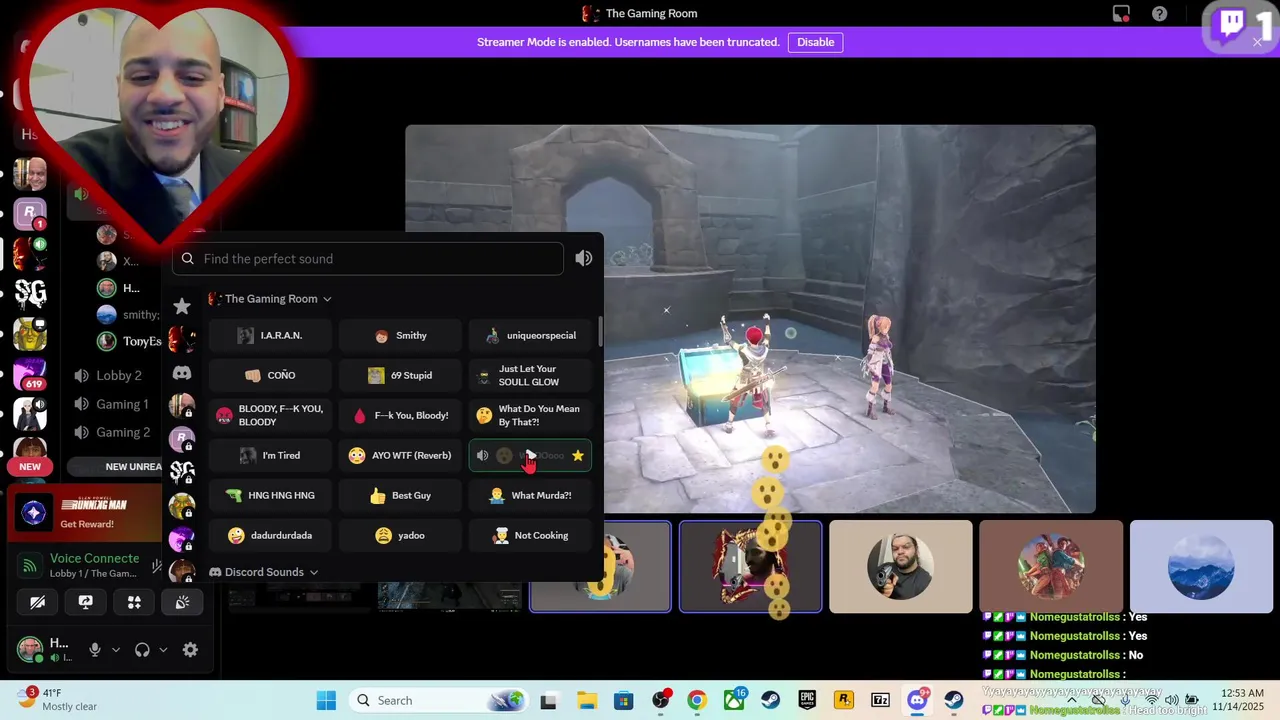
Task: Preview hovered sound with speaker icon
Action: [482, 455]
